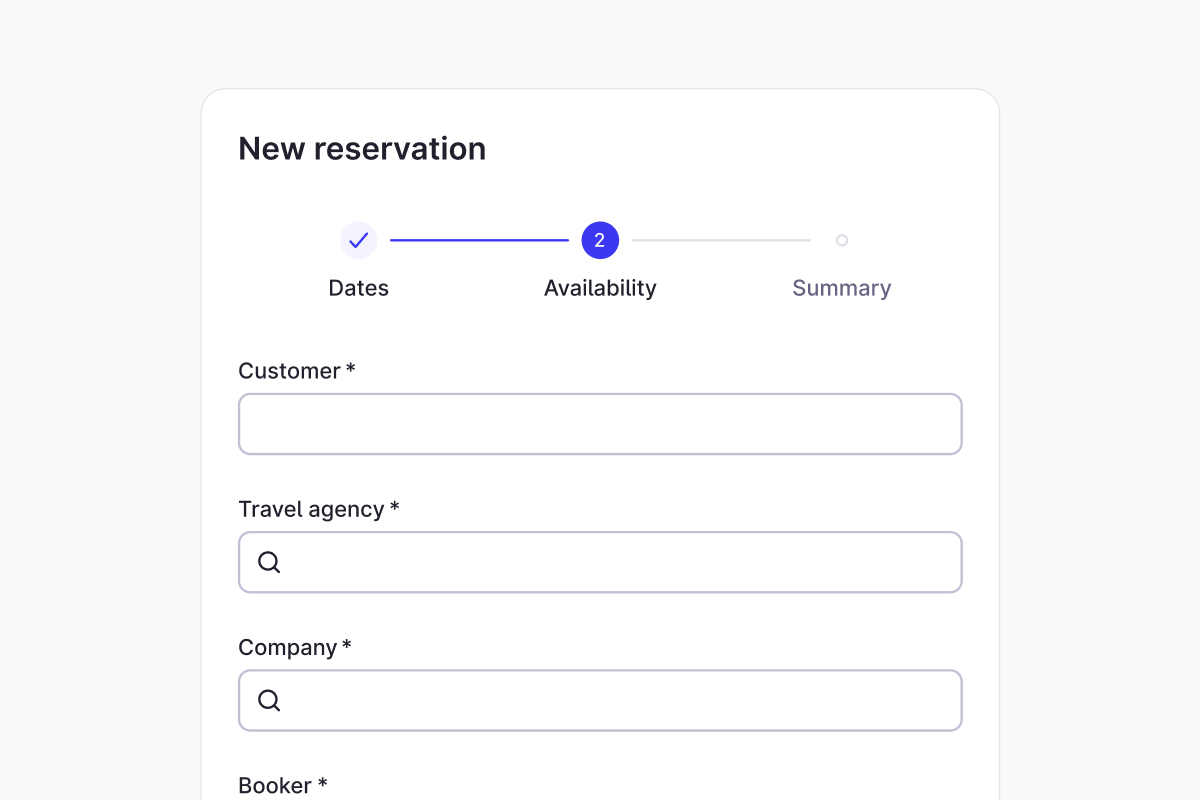
Task: Click the completed progress line after Dates
Action: coord(479,240)
